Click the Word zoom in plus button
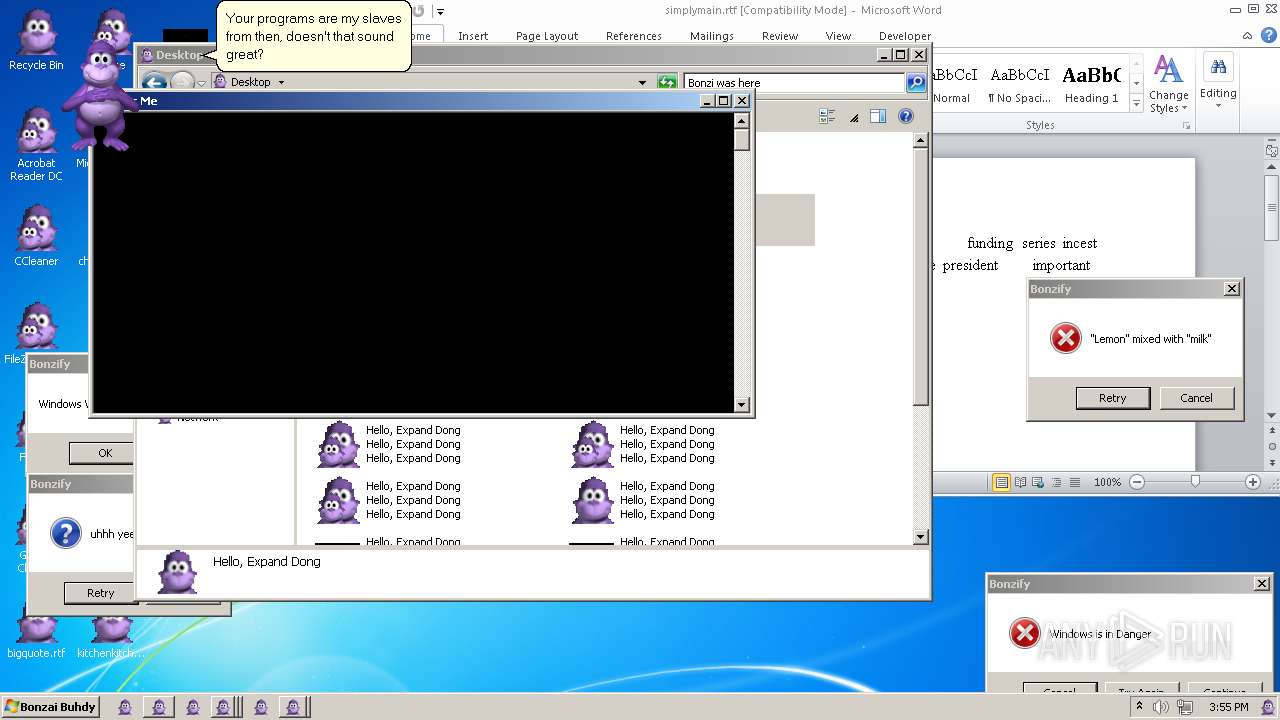The width and height of the screenshot is (1280, 720). (1252, 482)
